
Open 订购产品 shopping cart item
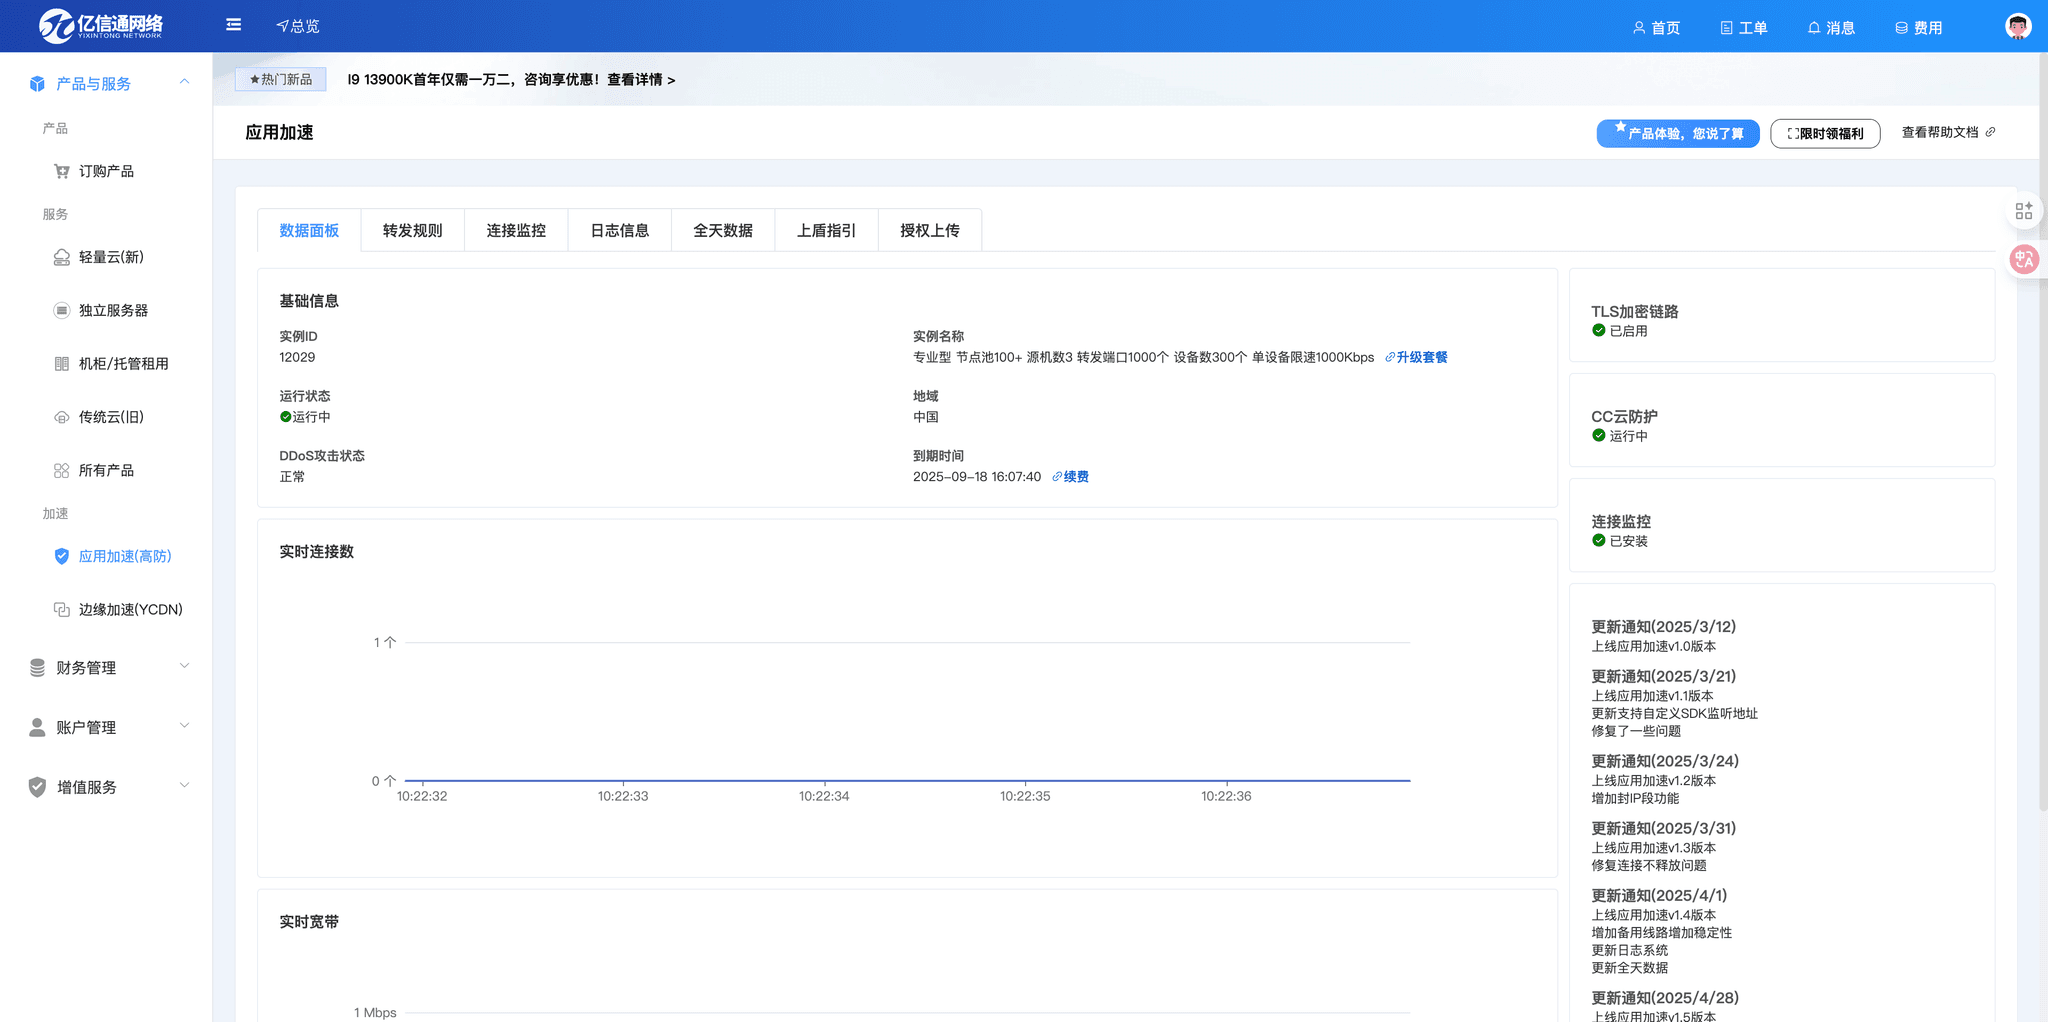(106, 171)
